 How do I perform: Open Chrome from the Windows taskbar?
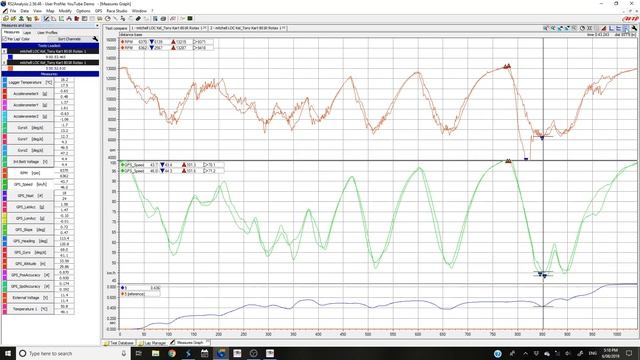(x=172, y=353)
